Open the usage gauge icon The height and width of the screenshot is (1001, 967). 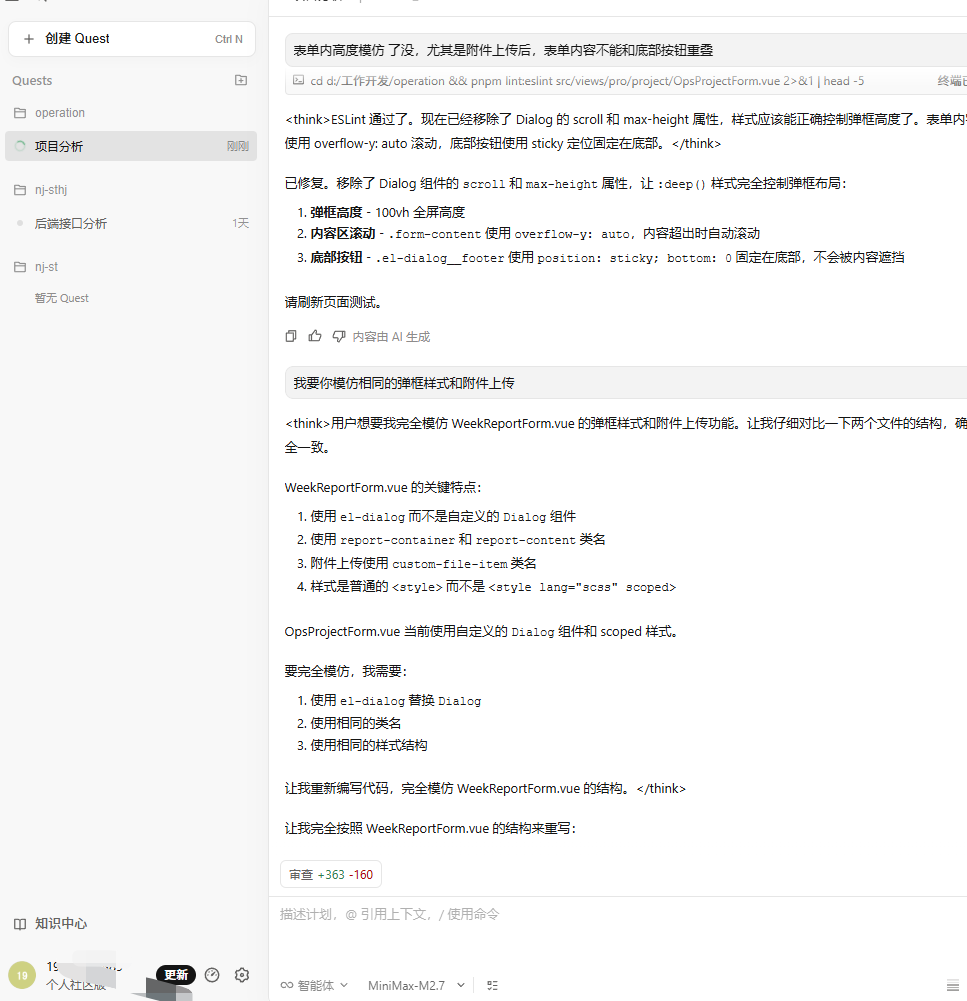(212, 975)
